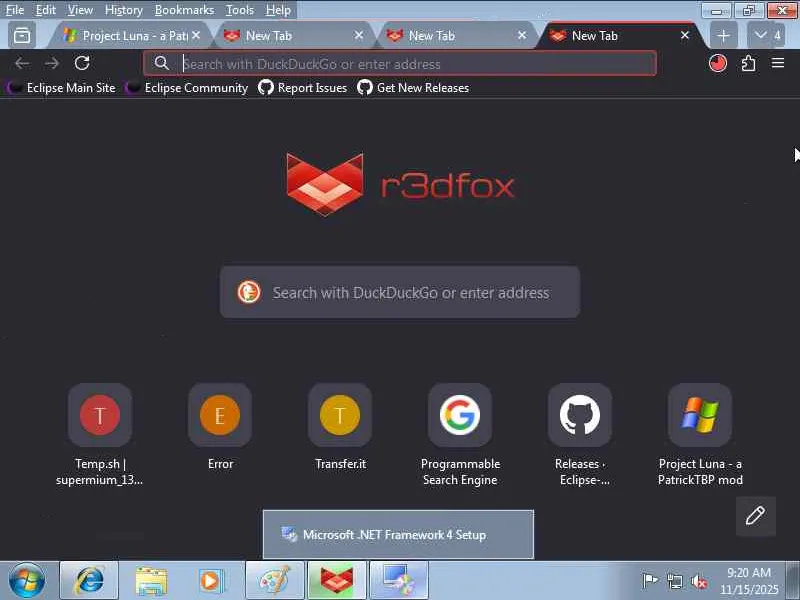The width and height of the screenshot is (800, 600).
Task: Open the File menu
Action: click(x=15, y=10)
